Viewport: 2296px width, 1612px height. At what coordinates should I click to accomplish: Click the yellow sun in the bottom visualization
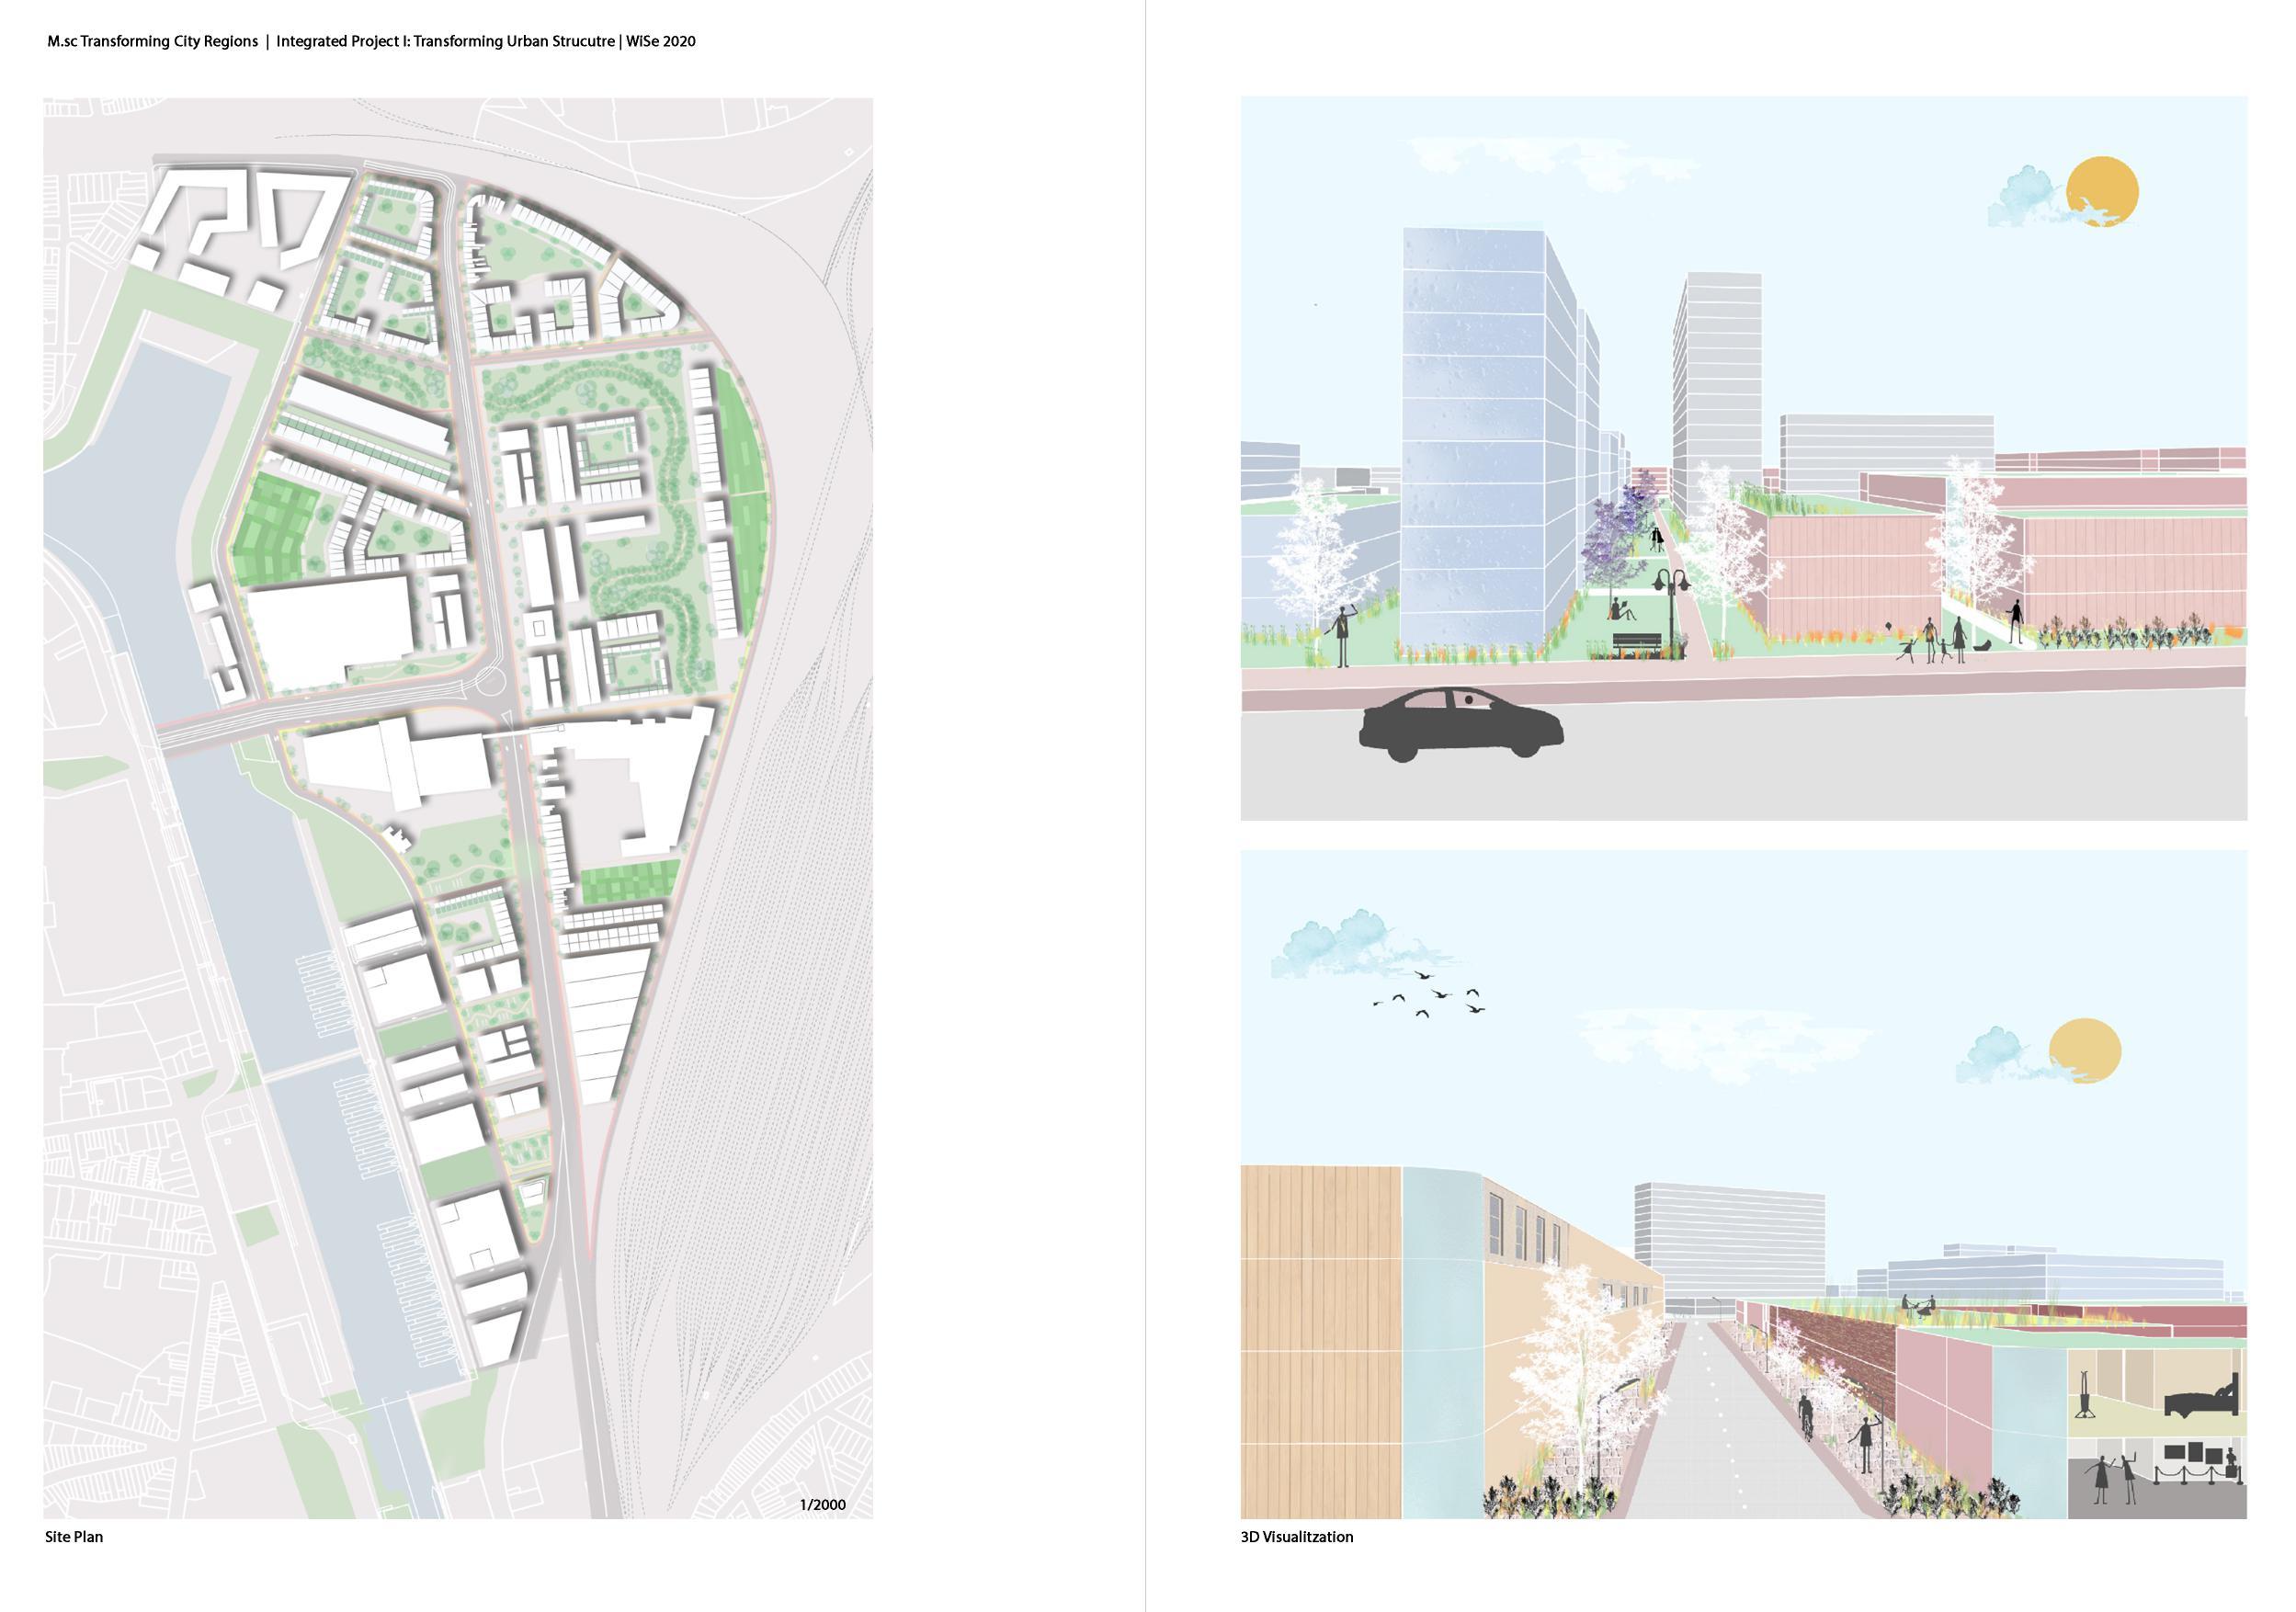(x=2085, y=1050)
